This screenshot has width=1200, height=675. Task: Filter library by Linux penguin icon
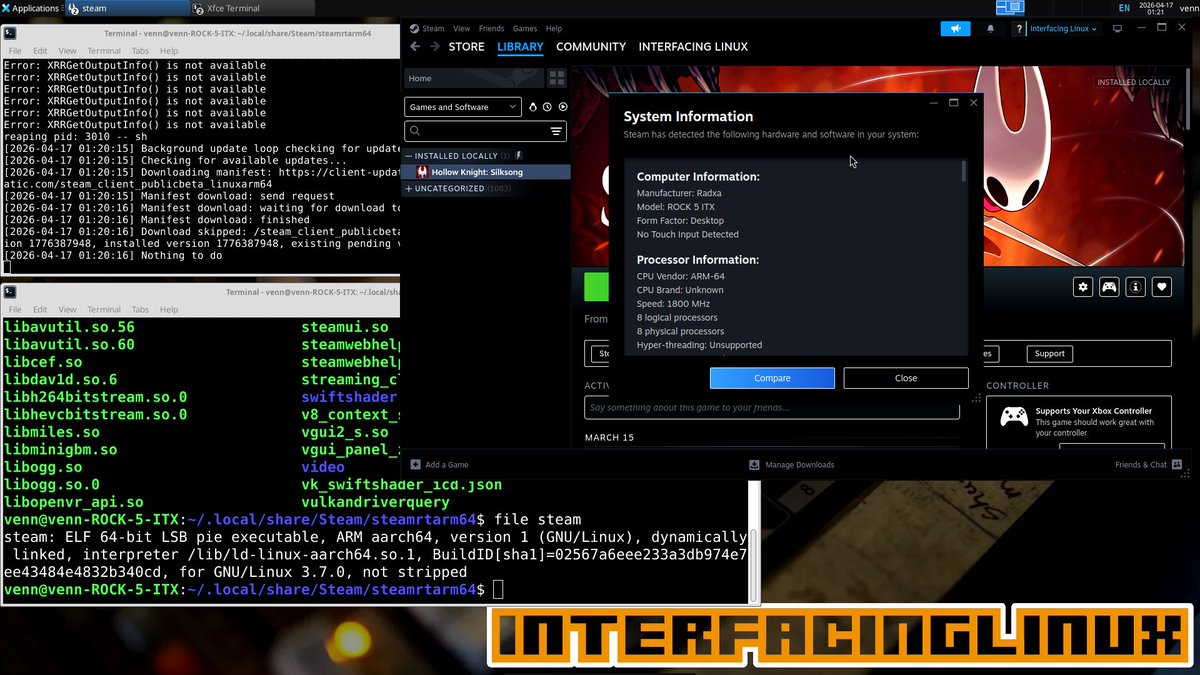click(533, 107)
